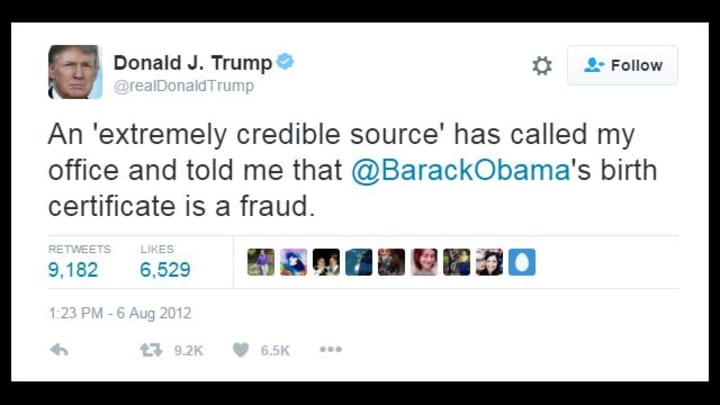This screenshot has height=405, width=720.
Task: Click the reply arrow icon
Action: click(59, 350)
